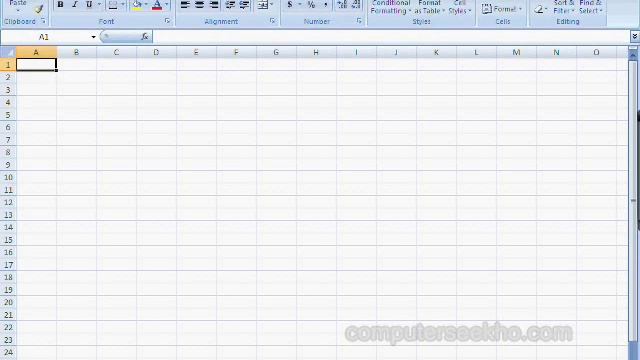Open Find & Select menu
The image size is (640, 360).
coord(590,7)
